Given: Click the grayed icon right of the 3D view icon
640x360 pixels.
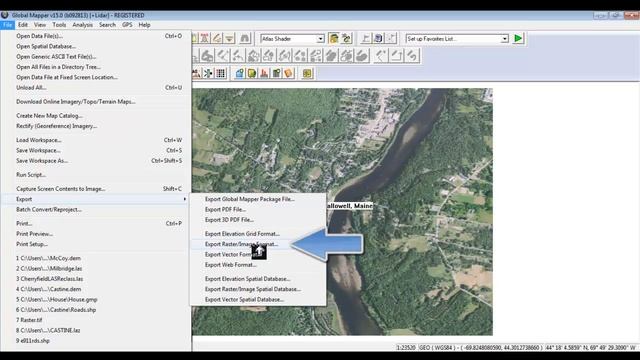Looking at the screenshot, I should [391, 38].
